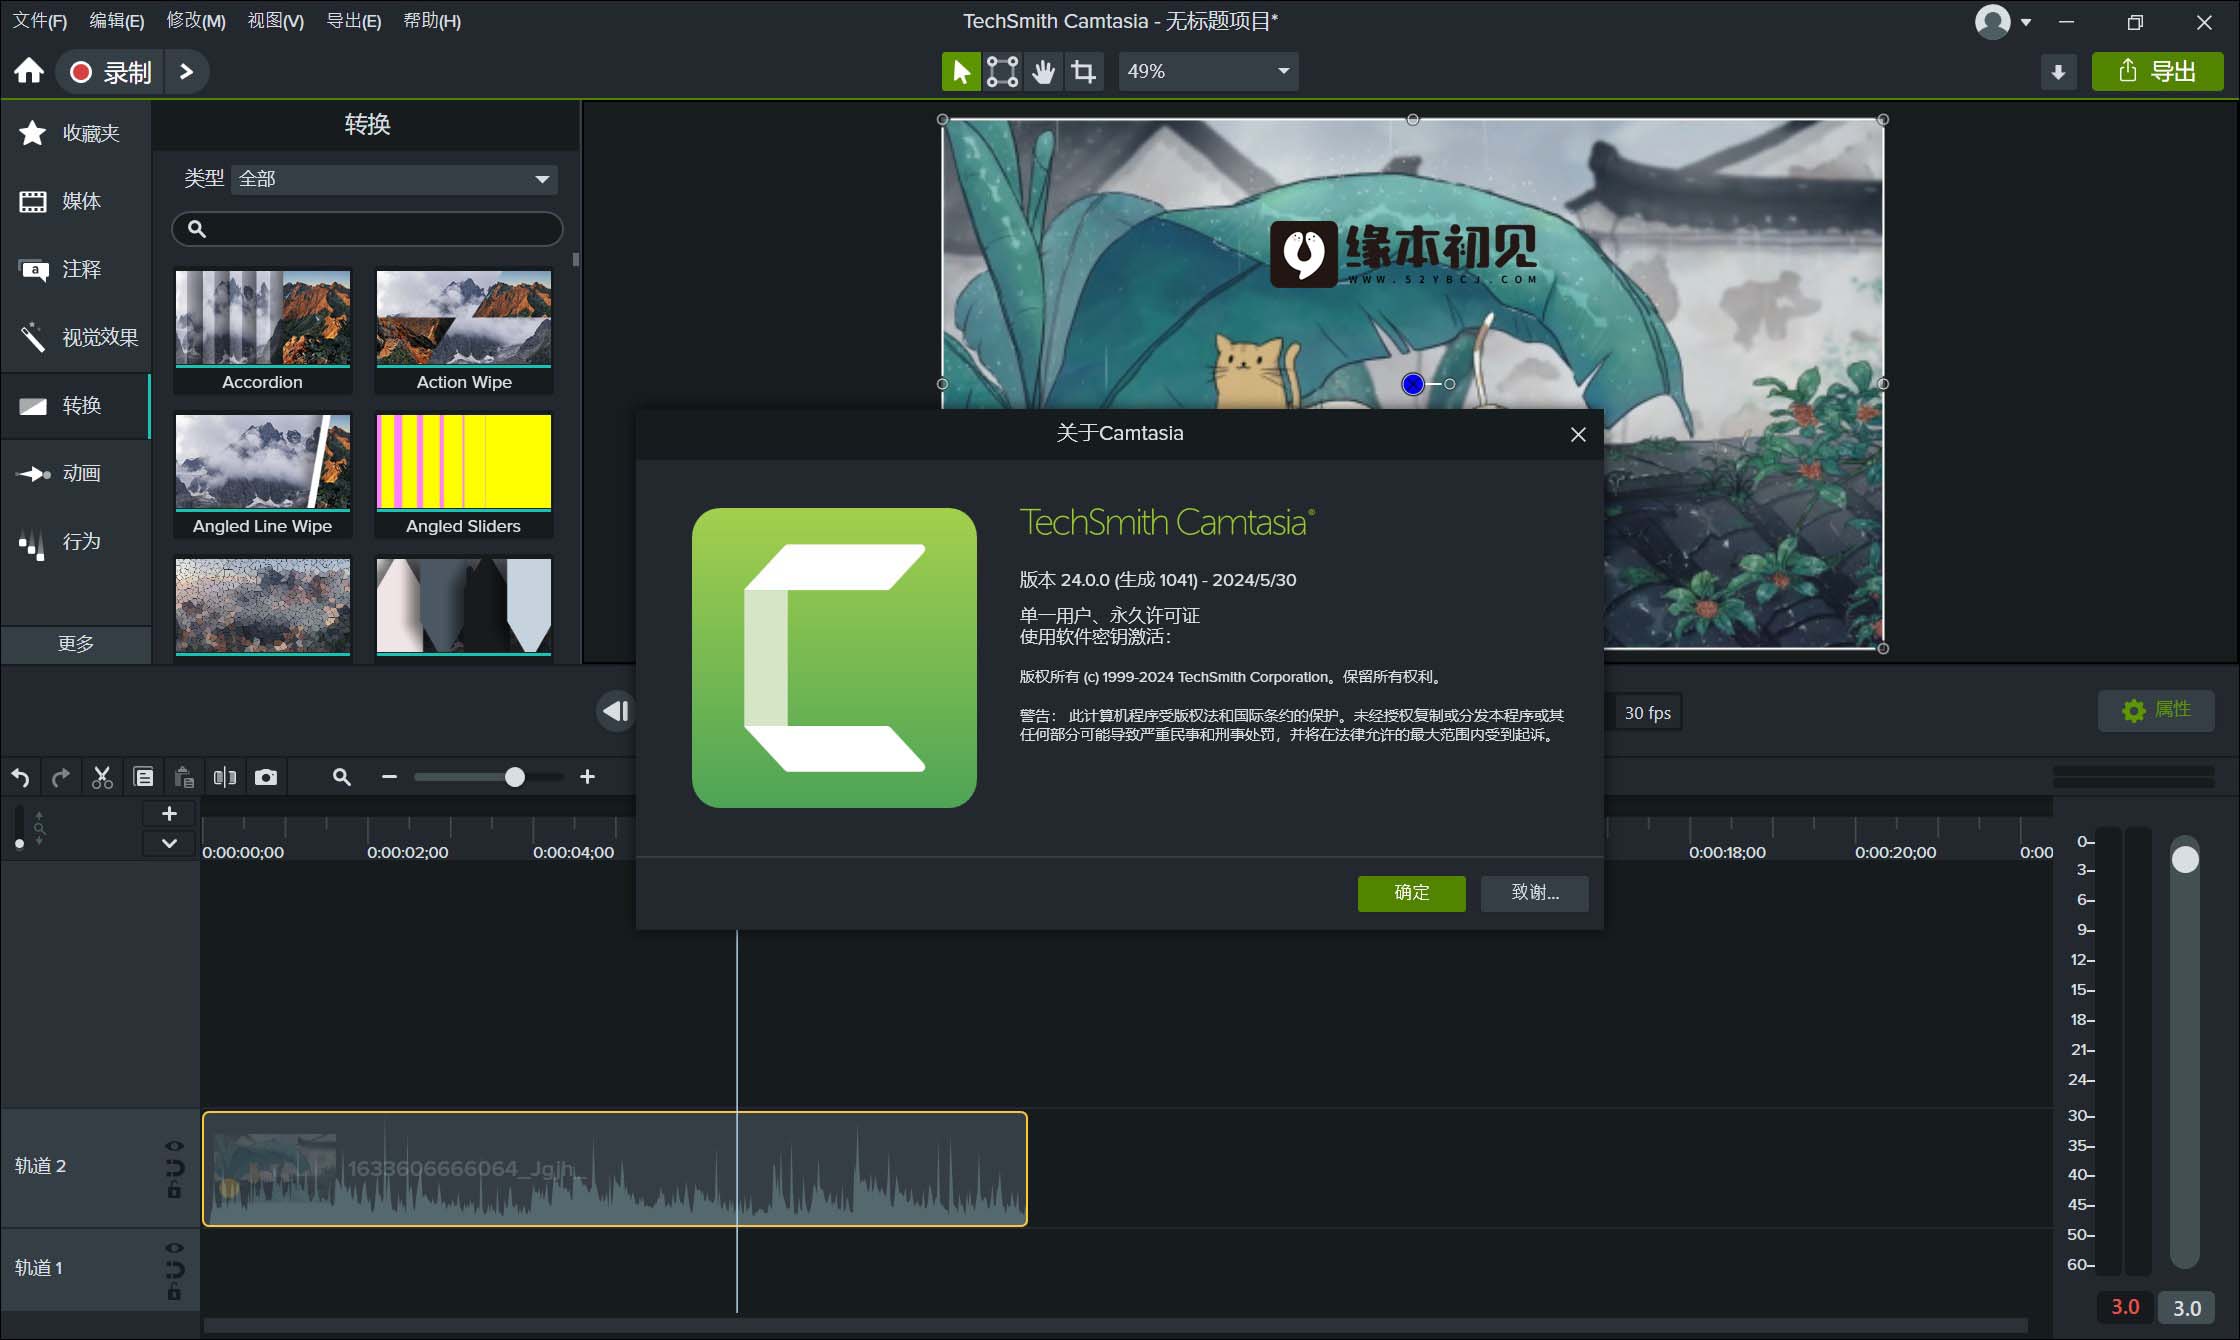Click the previous frame playback button

tap(616, 711)
